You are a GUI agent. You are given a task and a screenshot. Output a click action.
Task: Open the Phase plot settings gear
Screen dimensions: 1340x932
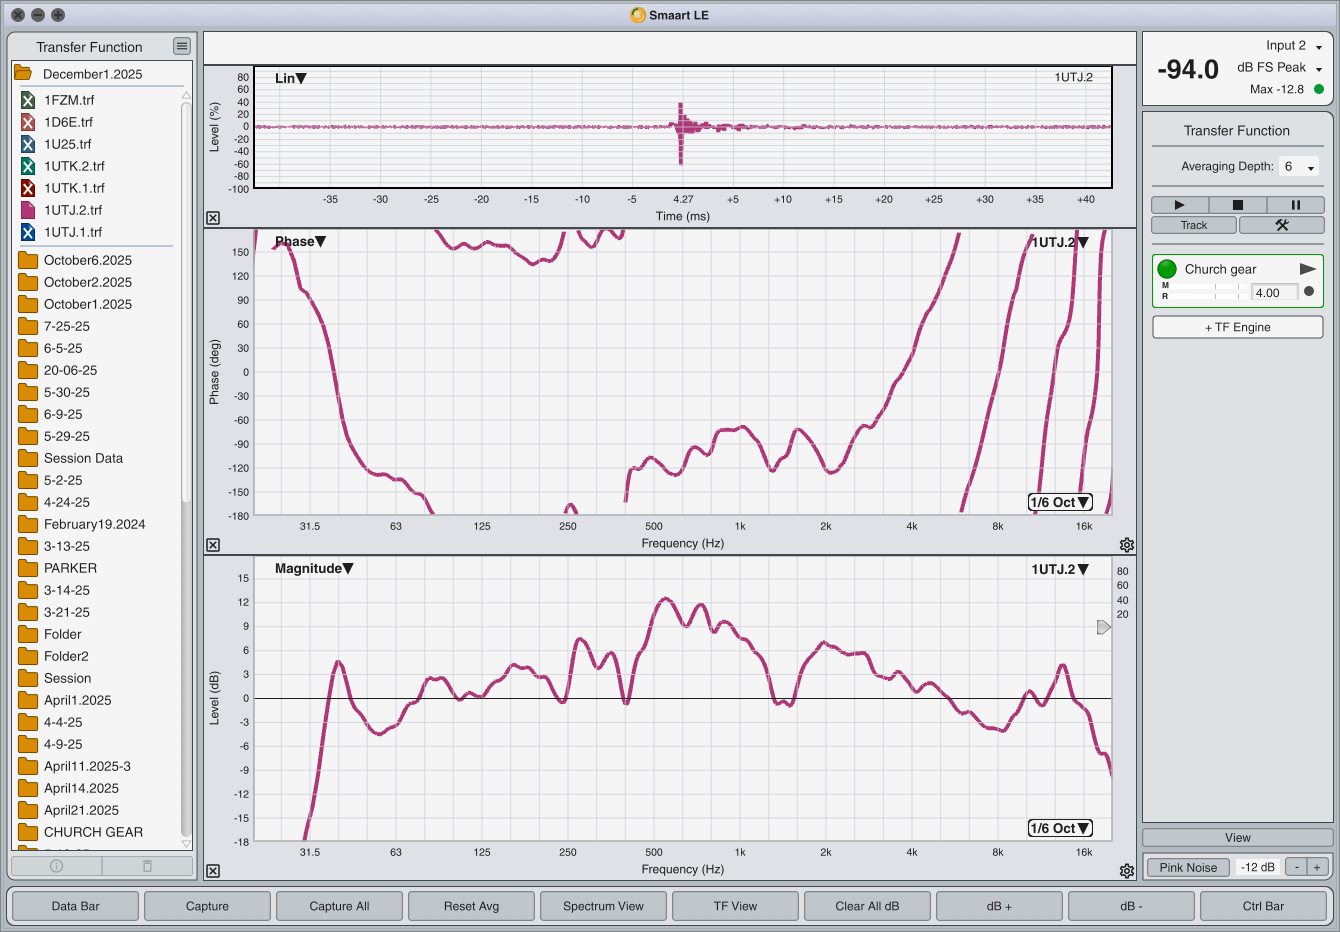1127,545
